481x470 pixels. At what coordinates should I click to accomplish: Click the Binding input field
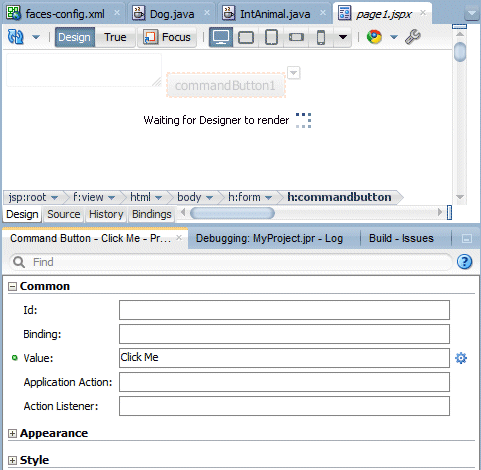284,334
